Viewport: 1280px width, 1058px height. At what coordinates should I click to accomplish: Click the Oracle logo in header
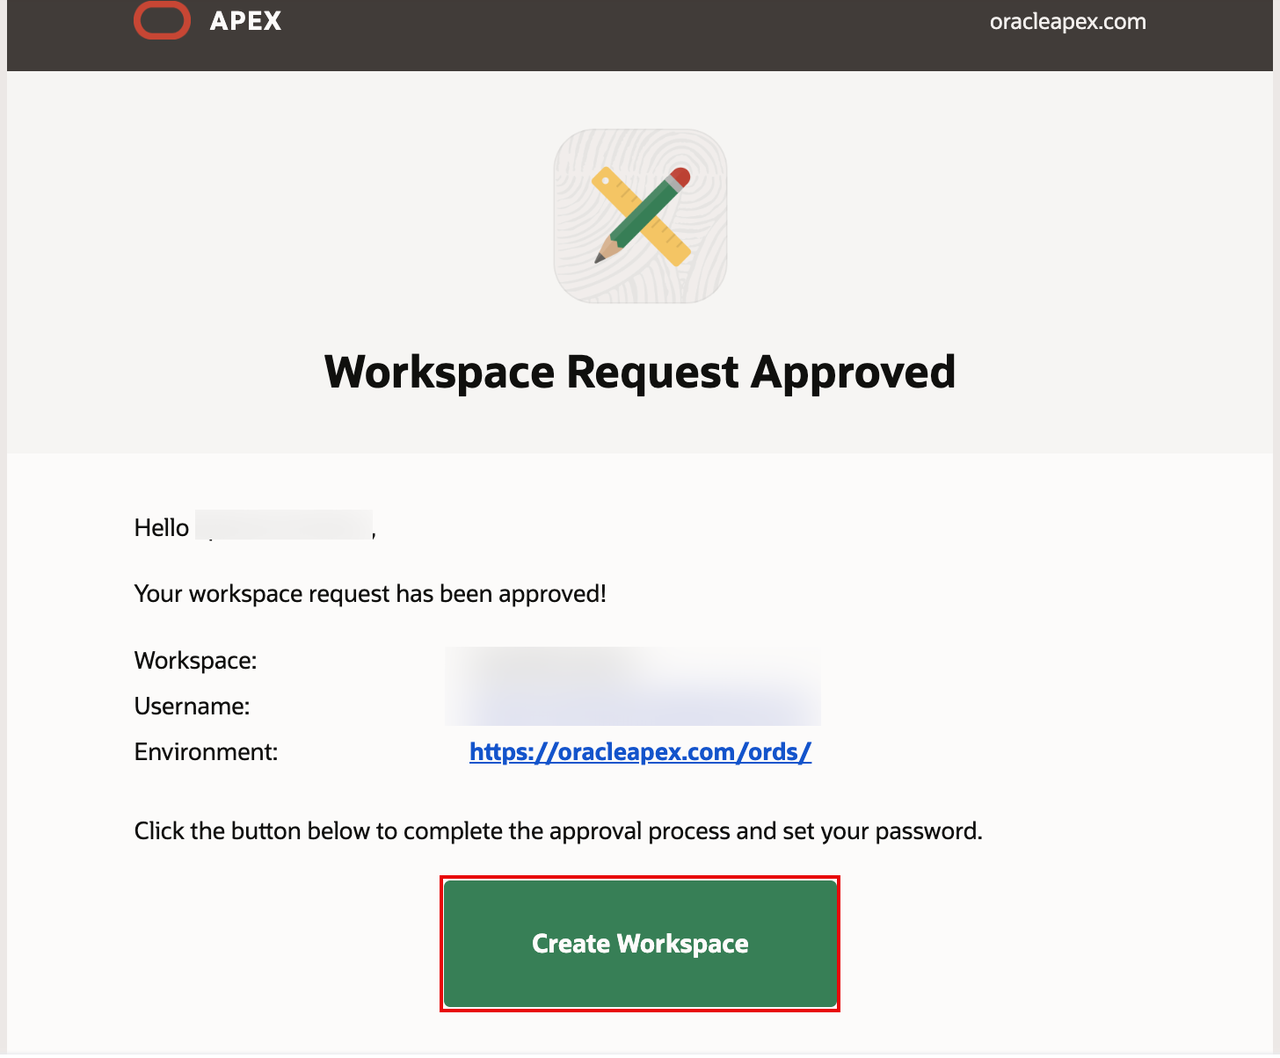pos(162,21)
